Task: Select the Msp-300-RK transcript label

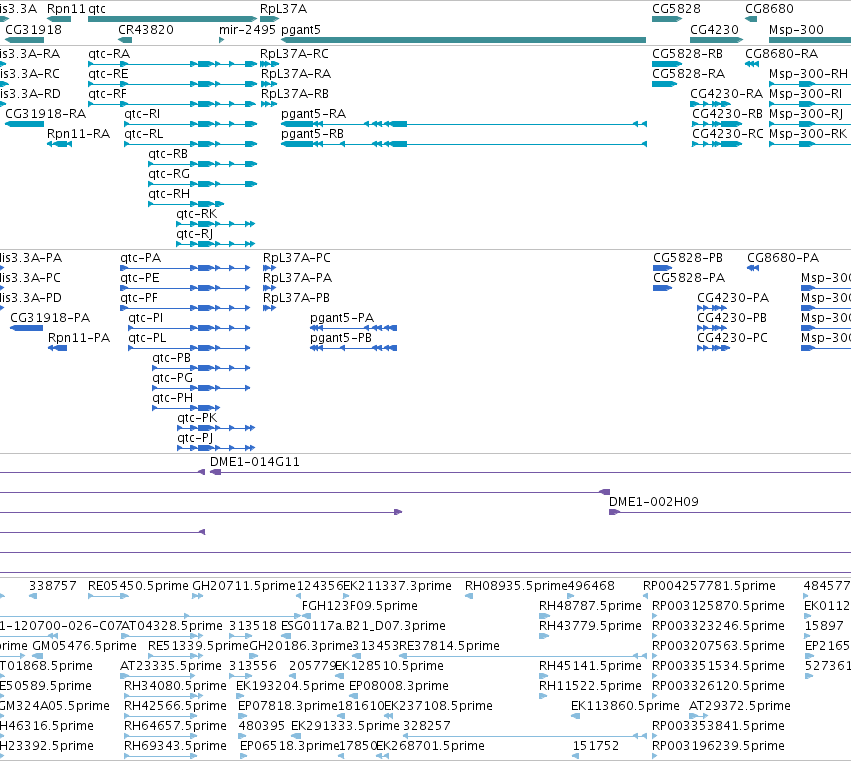Action: [808, 134]
